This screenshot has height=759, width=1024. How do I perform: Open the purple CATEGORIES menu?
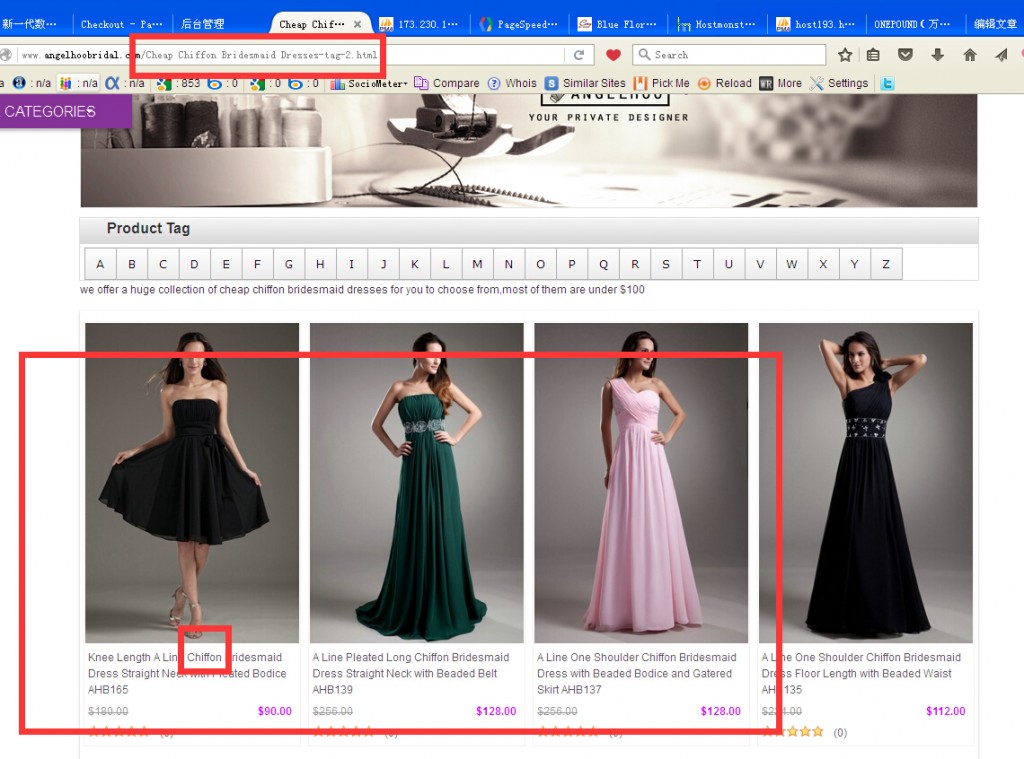click(x=50, y=111)
